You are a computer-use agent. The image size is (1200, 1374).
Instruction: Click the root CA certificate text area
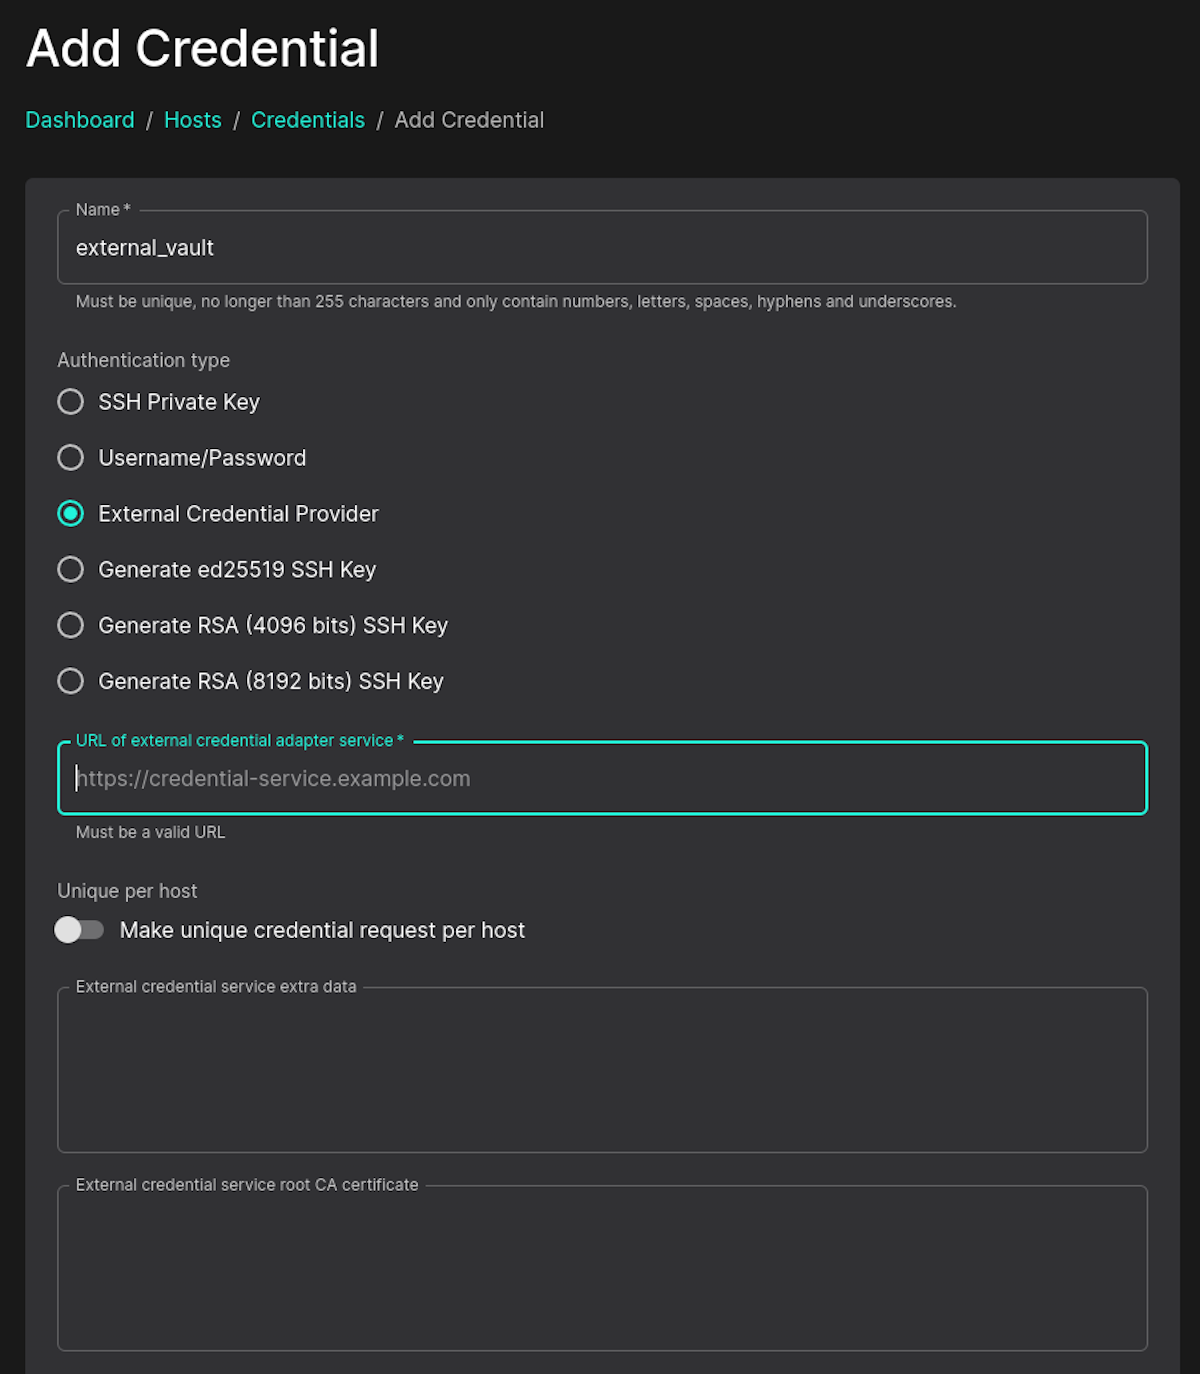600,1268
